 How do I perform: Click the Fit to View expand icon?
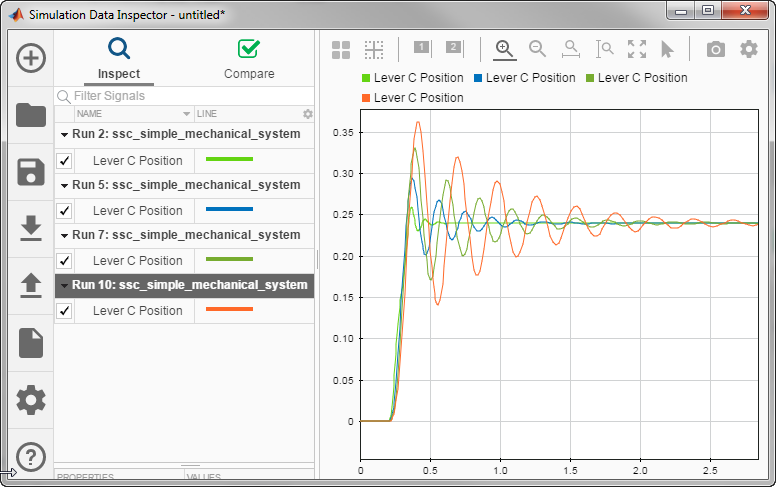pyautogui.click(x=637, y=49)
